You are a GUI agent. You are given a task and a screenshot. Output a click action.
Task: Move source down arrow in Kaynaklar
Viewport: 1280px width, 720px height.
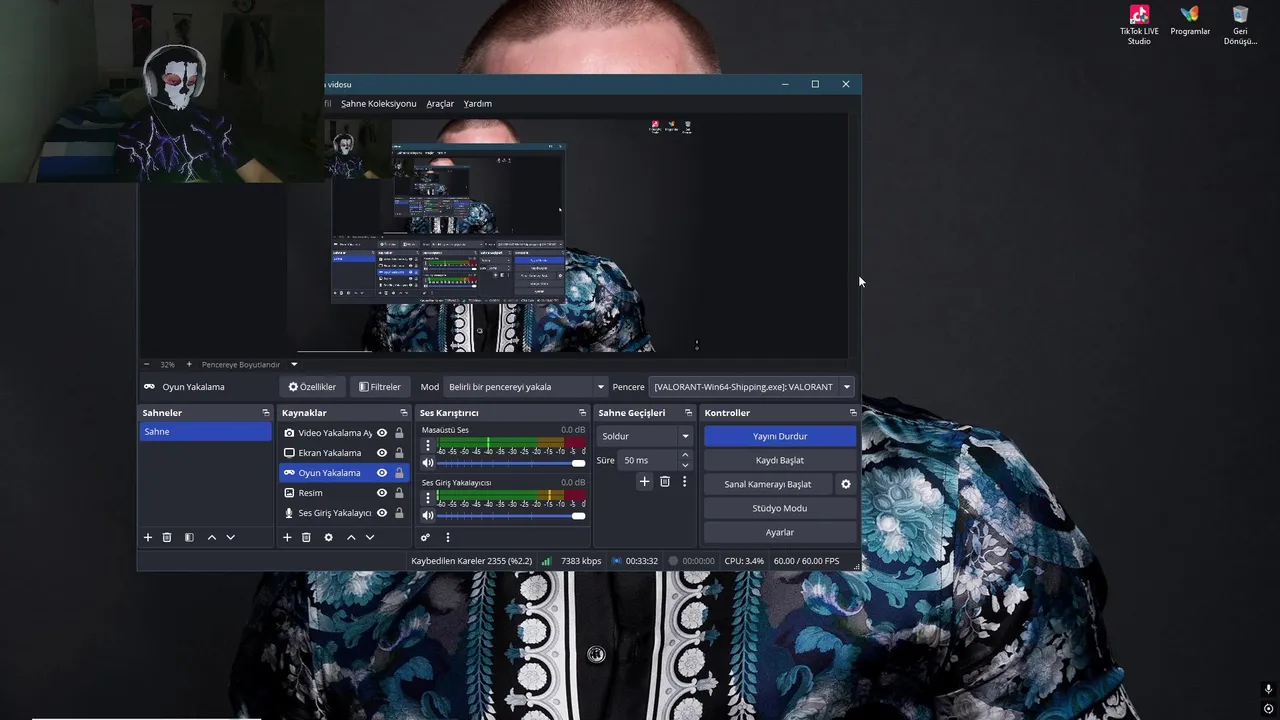(369, 537)
